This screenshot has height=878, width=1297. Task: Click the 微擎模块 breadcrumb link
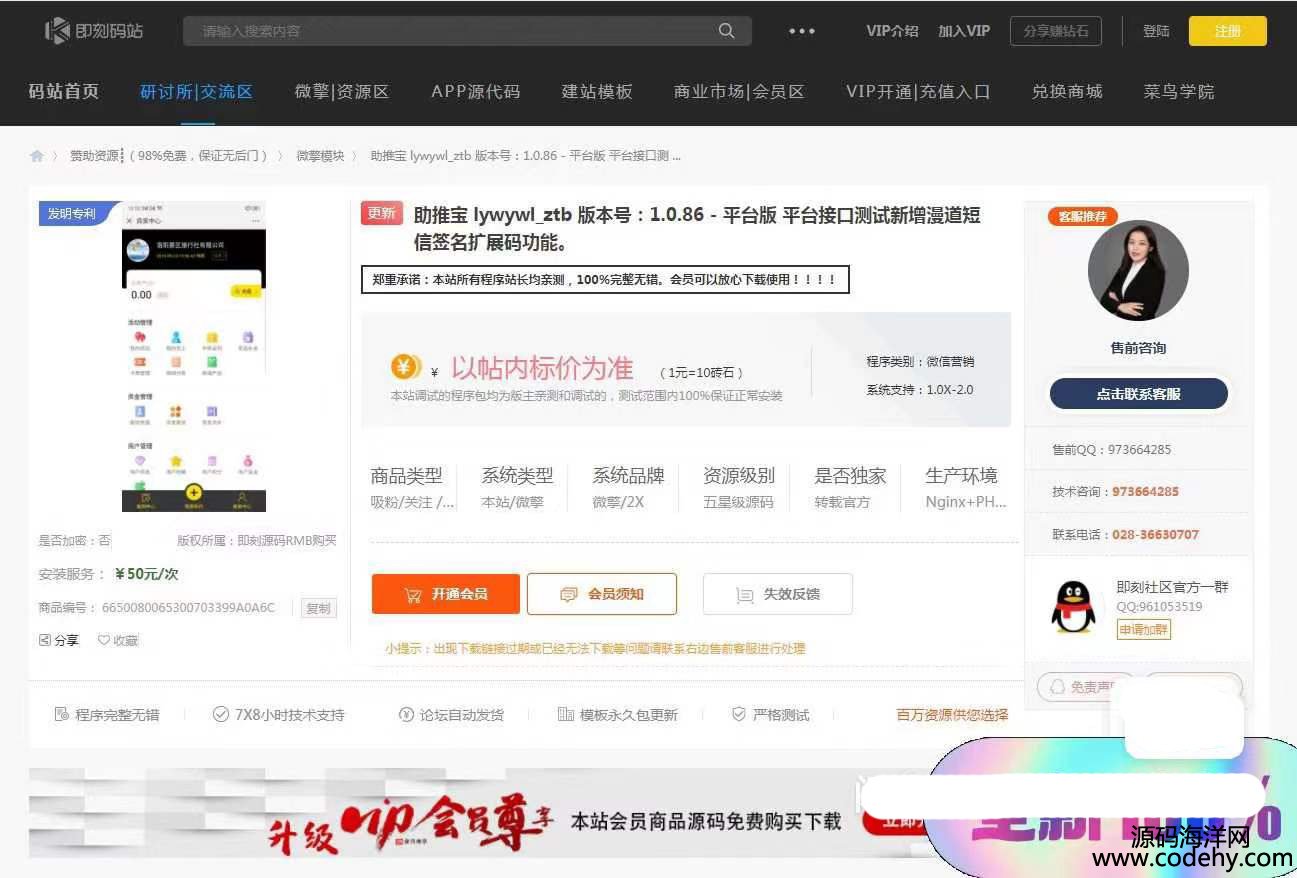[x=320, y=156]
